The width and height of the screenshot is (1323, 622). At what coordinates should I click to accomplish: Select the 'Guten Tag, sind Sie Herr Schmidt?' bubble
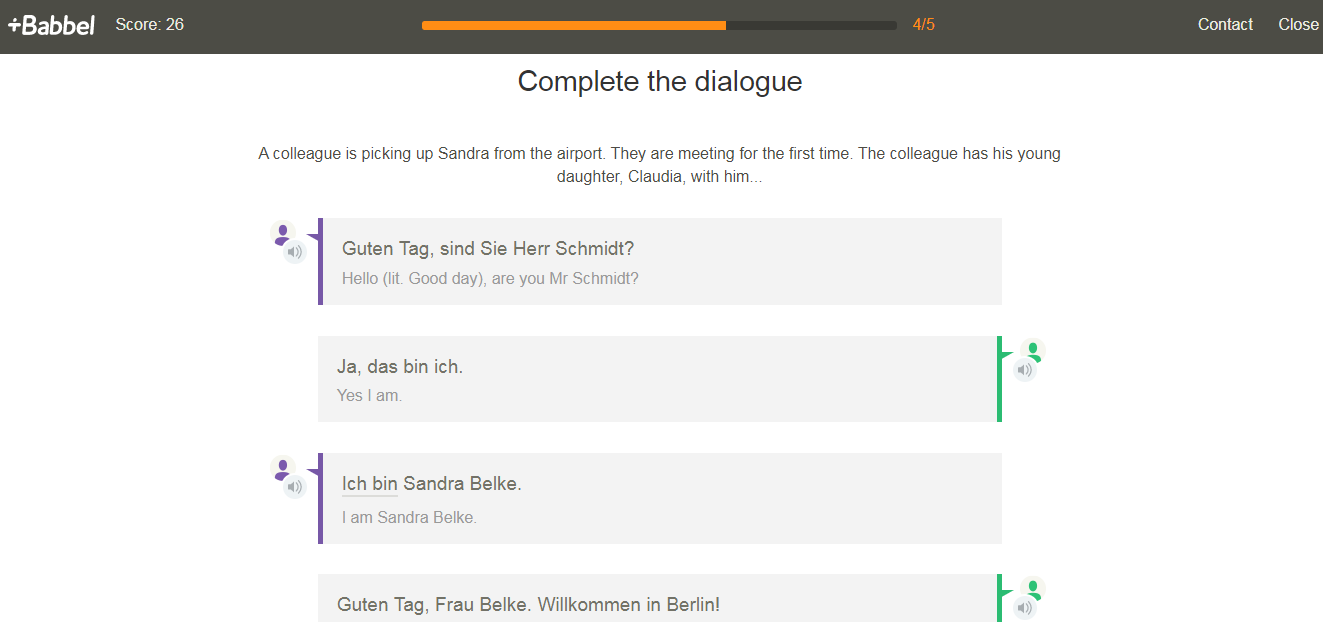660,261
